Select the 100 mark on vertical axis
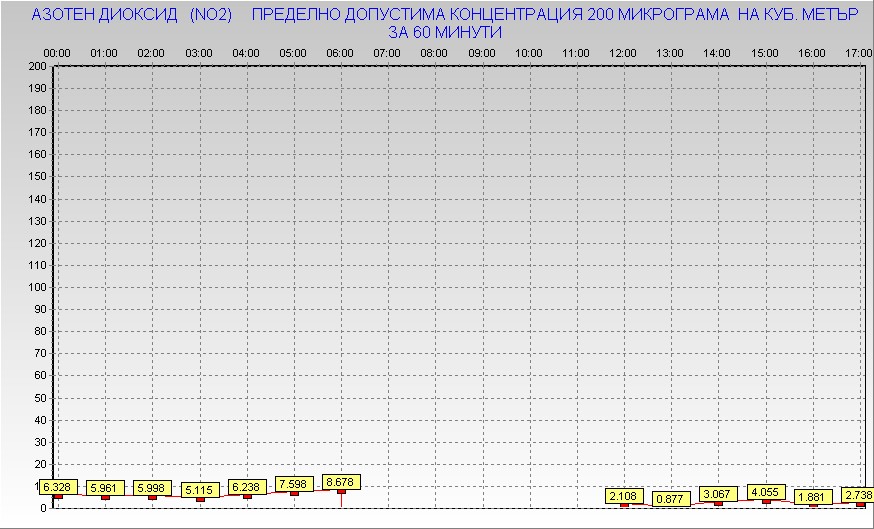 [x=39, y=287]
